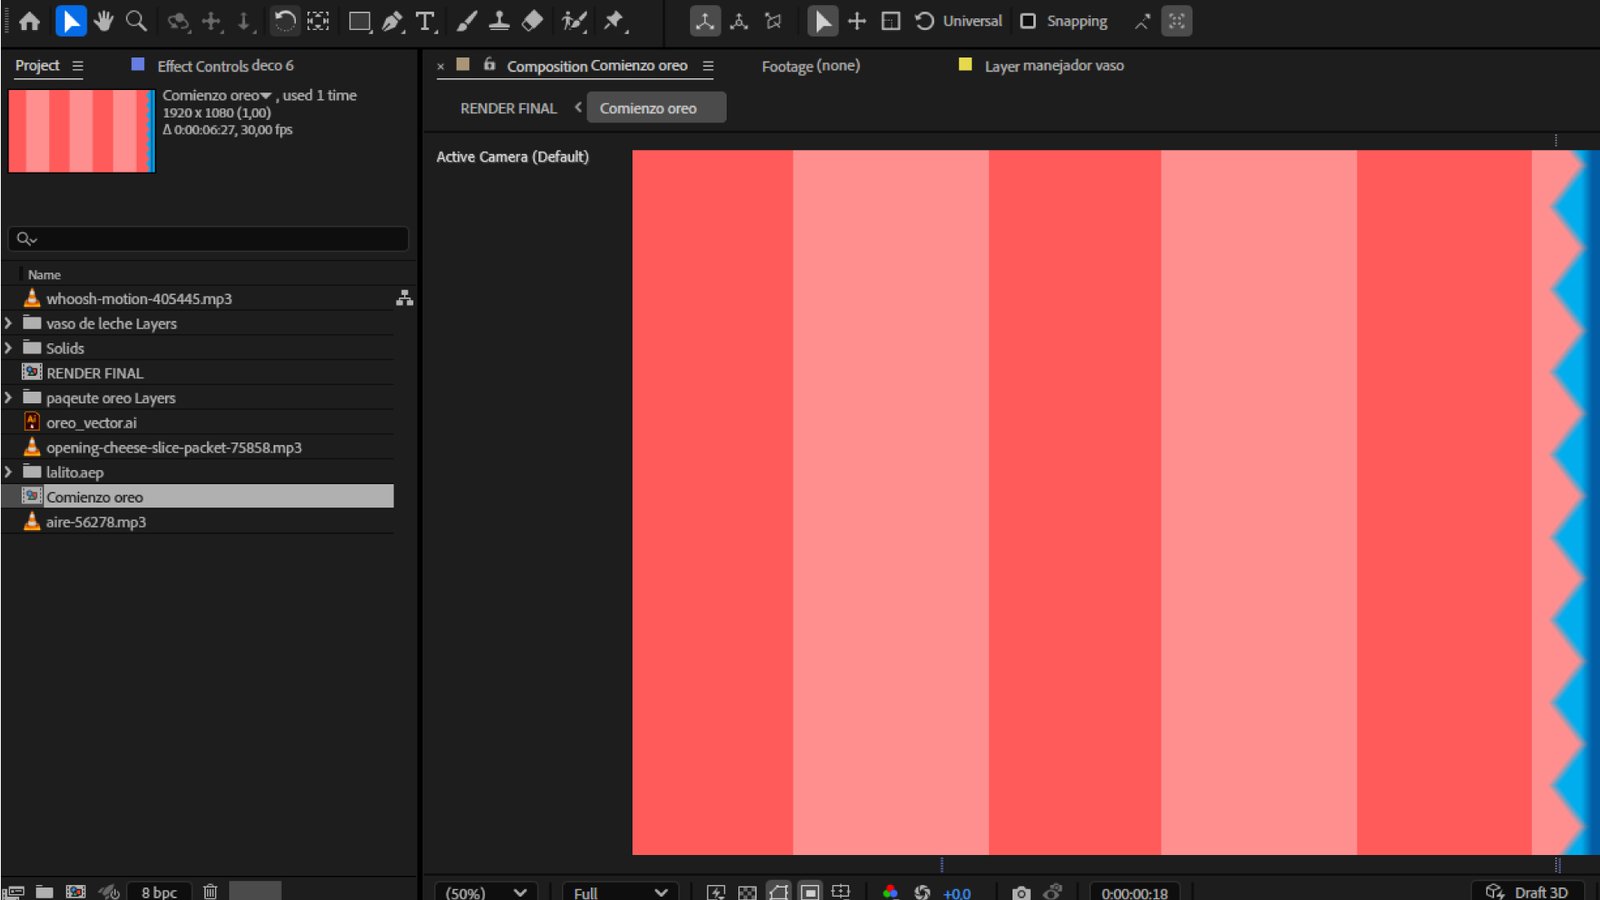
Task: Click the Name column header
Action: [x=44, y=275]
